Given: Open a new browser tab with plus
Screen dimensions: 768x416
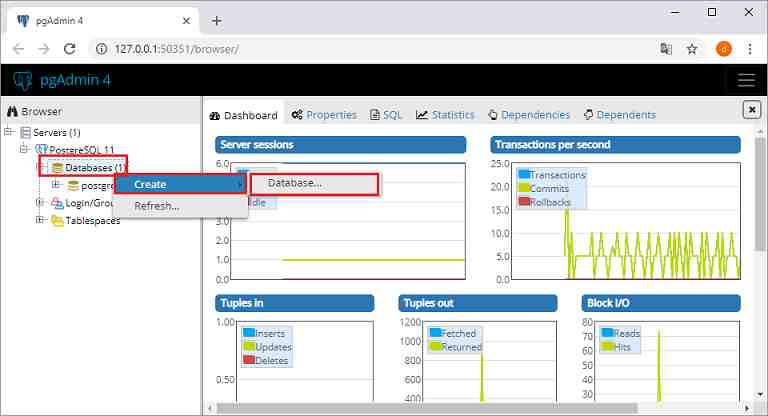Looking at the screenshot, I should click(x=216, y=21).
